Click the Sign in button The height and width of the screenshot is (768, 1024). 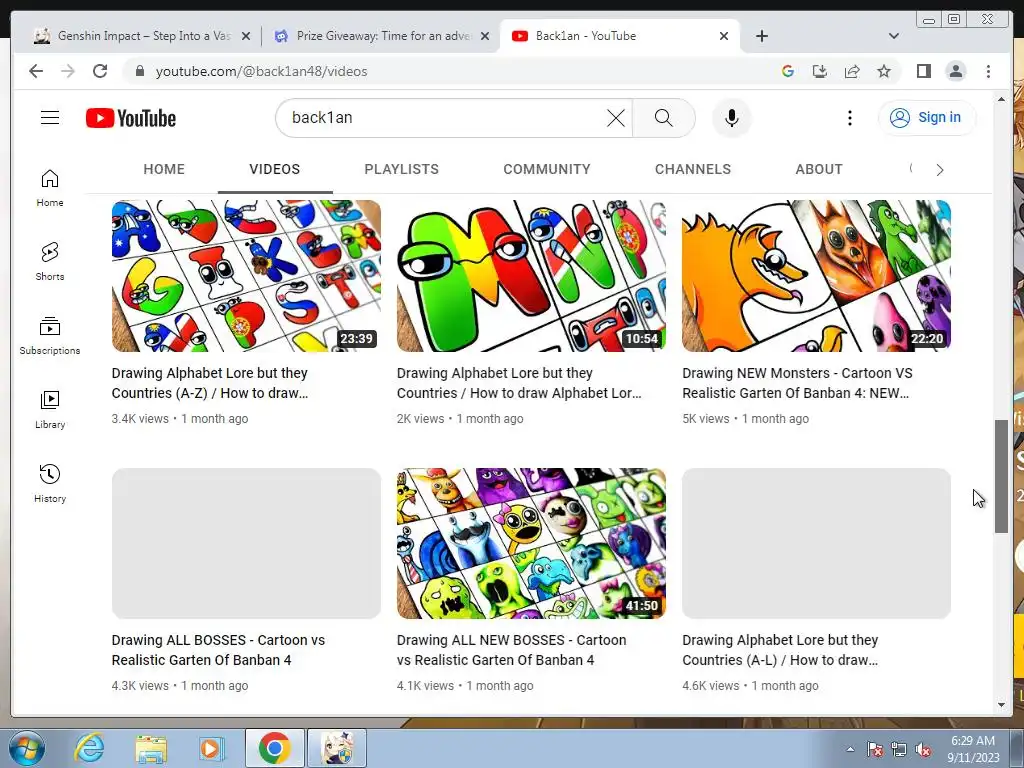pos(927,118)
